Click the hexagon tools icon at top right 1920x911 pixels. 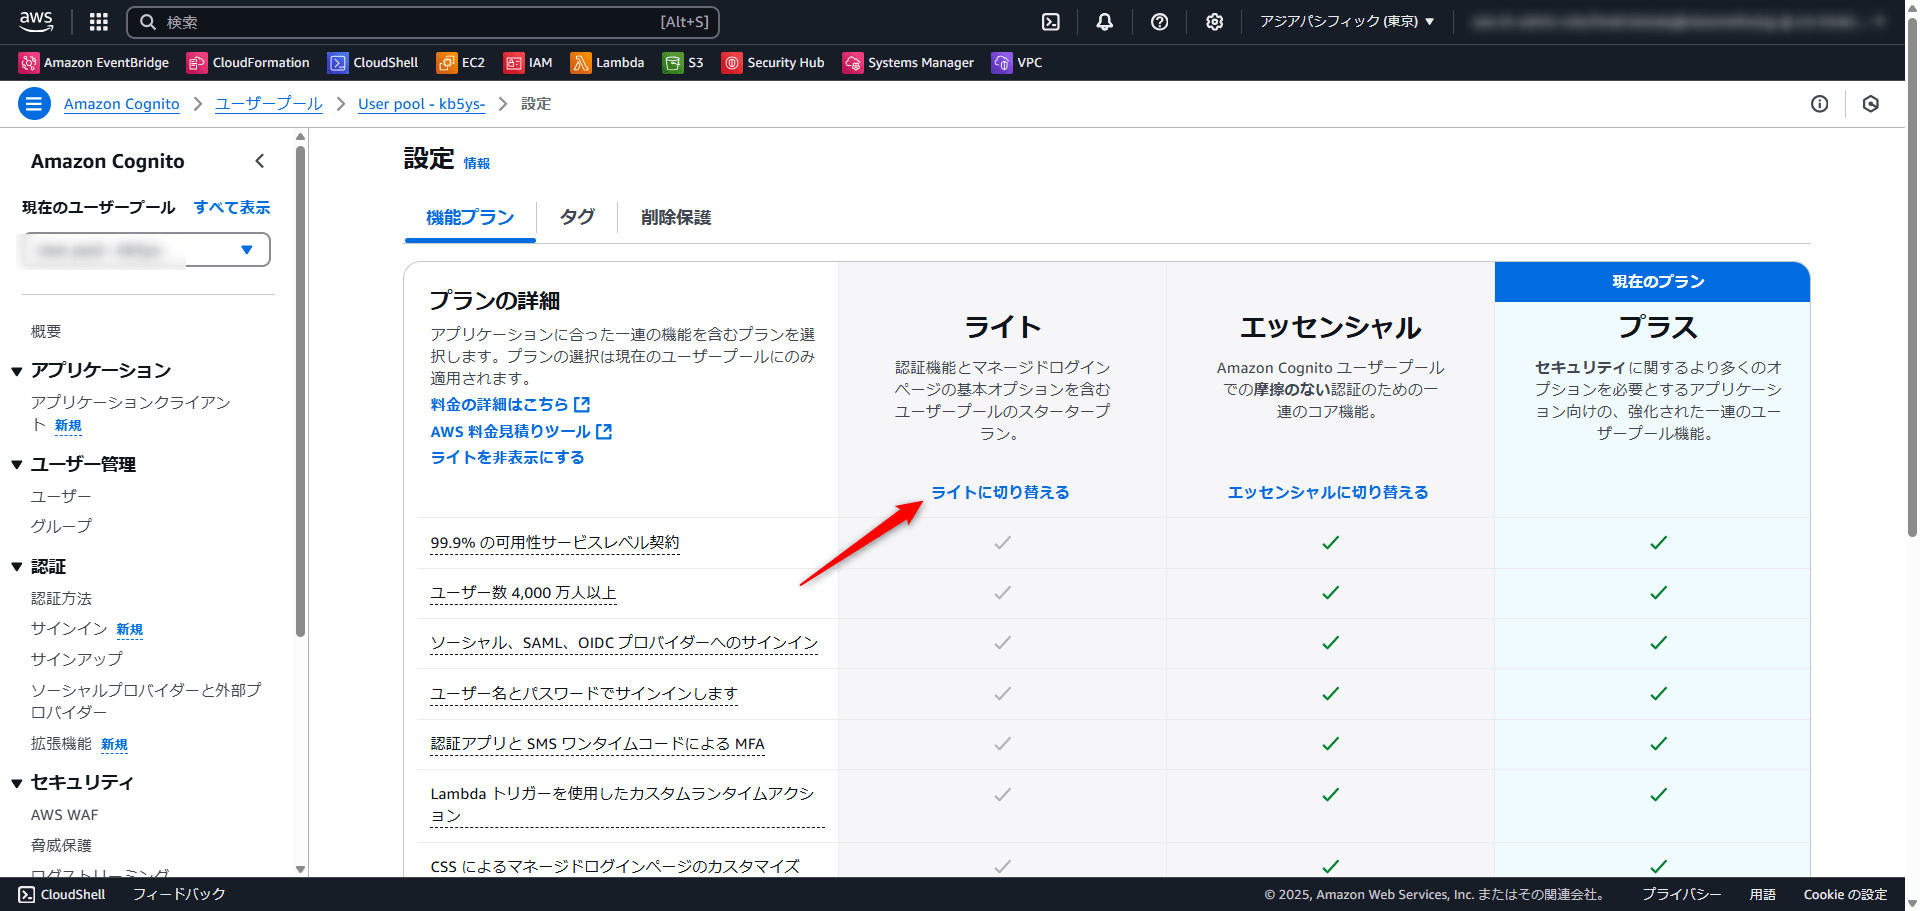pos(1871,104)
